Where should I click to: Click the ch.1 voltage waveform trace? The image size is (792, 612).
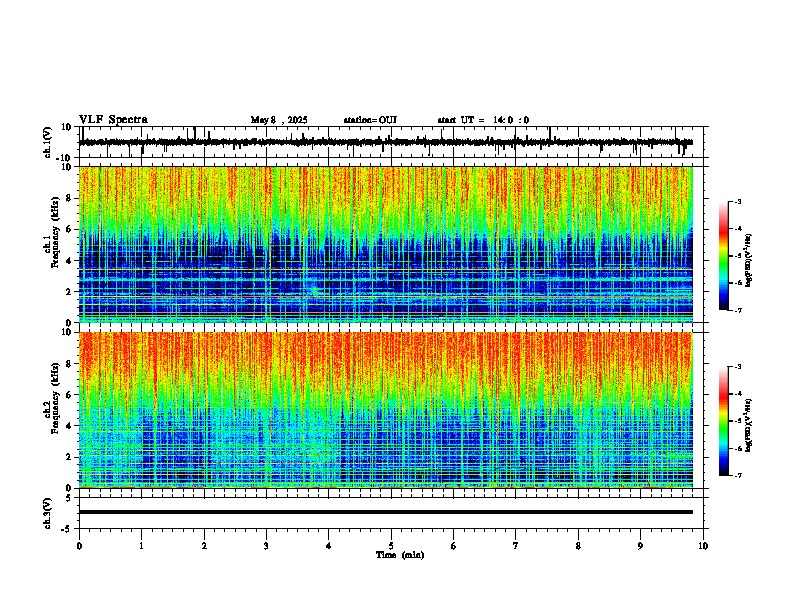[x=386, y=142]
